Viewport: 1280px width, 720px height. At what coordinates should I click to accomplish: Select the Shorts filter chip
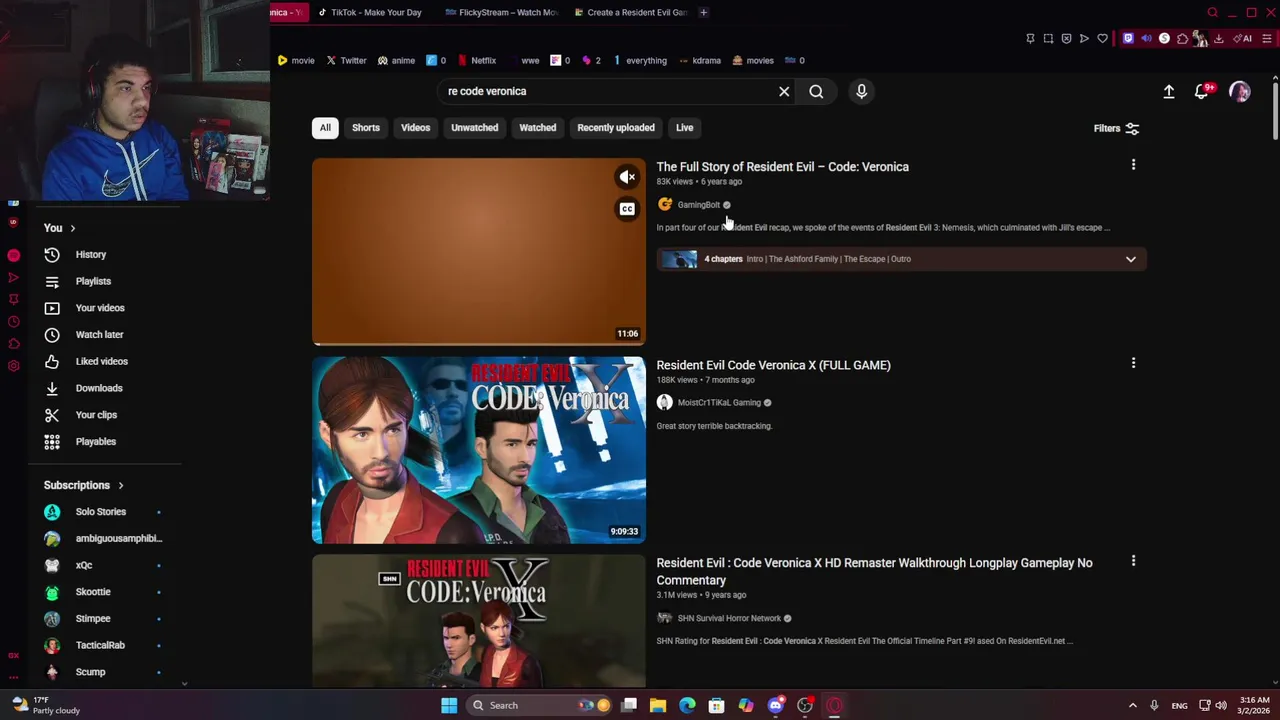pos(366,127)
